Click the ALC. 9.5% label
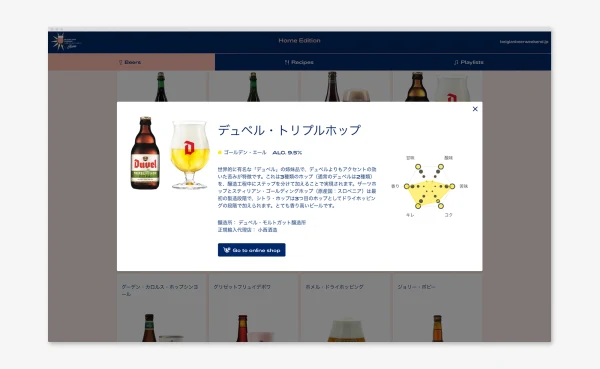The image size is (600, 369). click(x=287, y=152)
